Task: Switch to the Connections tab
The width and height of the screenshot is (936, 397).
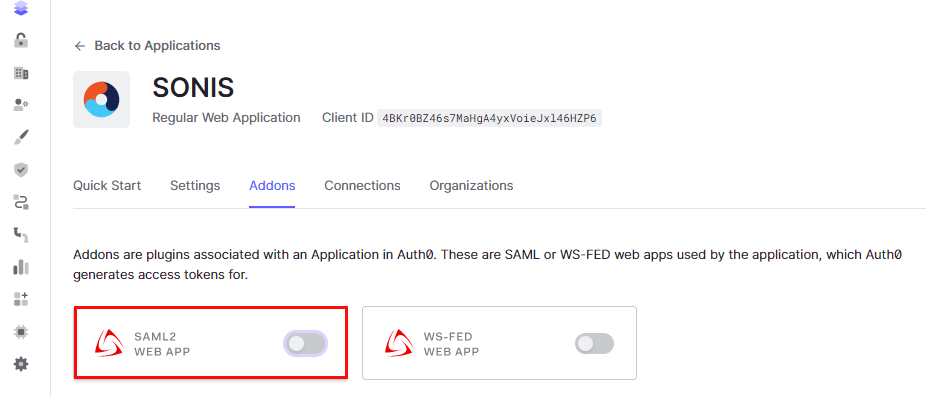Action: 362,186
